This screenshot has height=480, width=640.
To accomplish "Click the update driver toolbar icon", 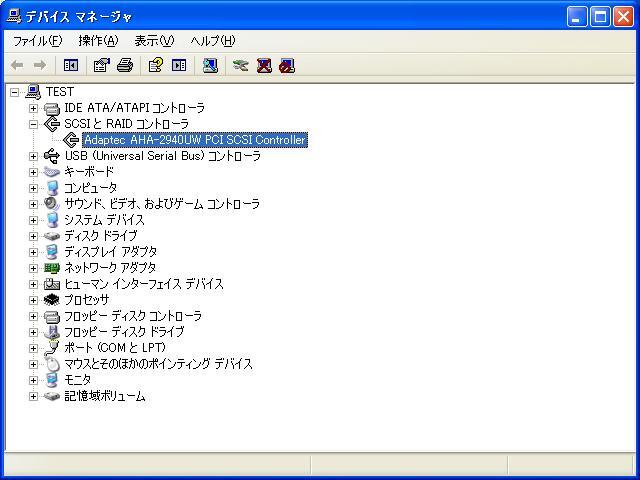I will tap(241, 65).
